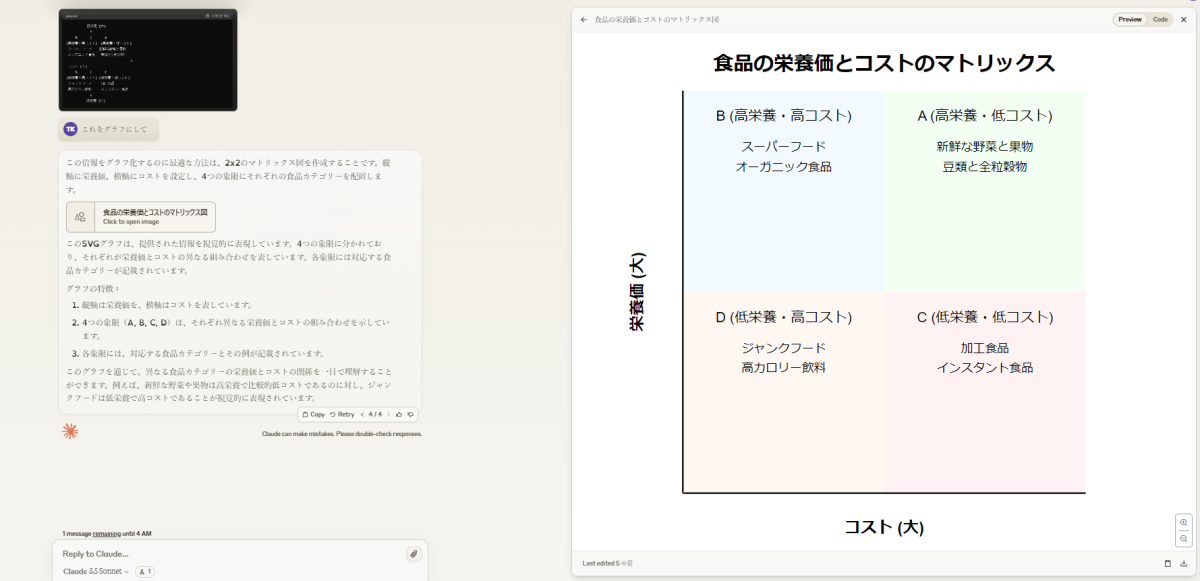Open the attached terminal screenshot thumbnail

pyautogui.click(x=148, y=60)
